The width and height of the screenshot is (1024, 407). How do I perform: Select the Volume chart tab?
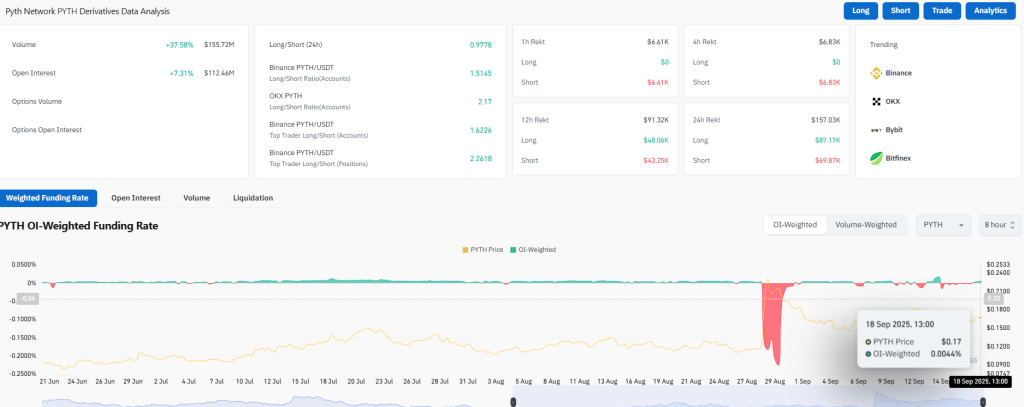tap(196, 198)
